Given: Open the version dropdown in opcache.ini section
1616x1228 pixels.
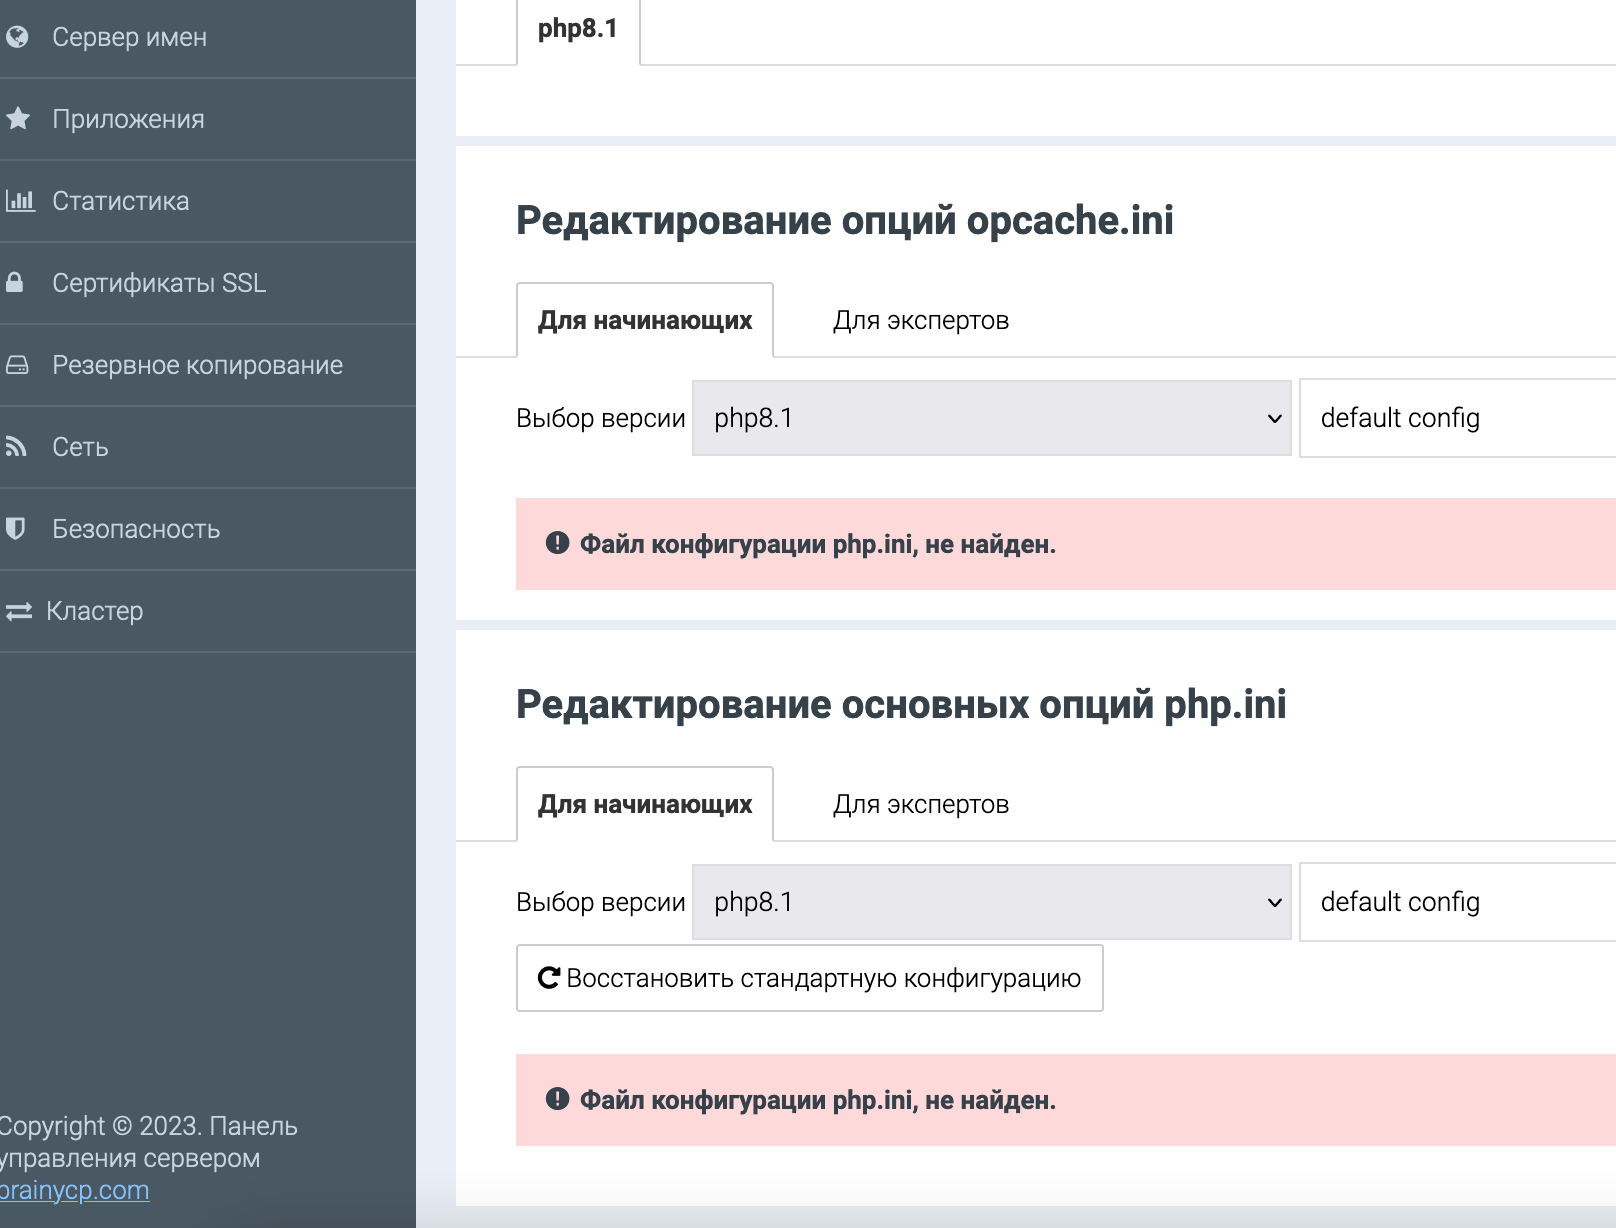Looking at the screenshot, I should (x=990, y=418).
